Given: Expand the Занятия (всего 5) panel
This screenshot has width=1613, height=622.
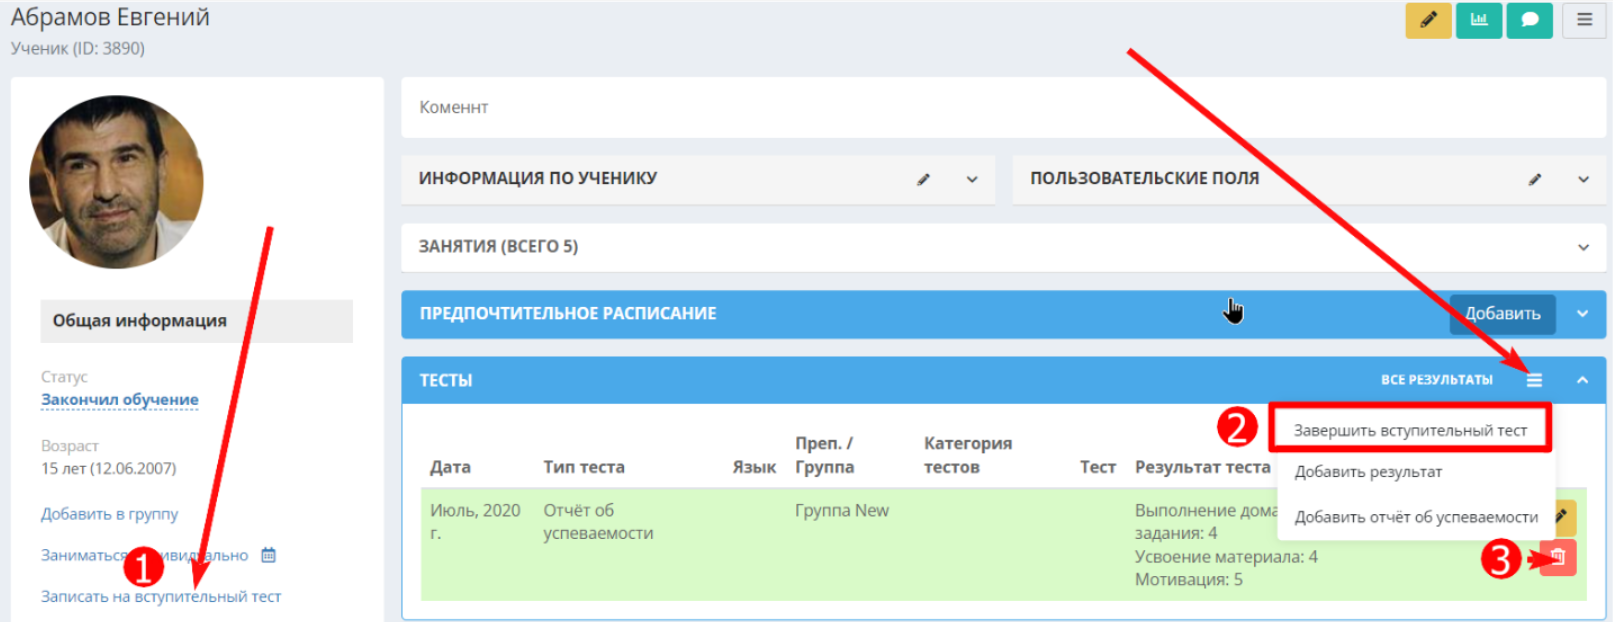Looking at the screenshot, I should tap(1583, 247).
